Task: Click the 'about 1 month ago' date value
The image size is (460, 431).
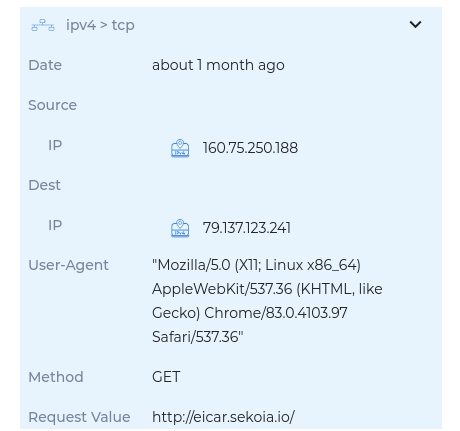Action: click(x=218, y=65)
